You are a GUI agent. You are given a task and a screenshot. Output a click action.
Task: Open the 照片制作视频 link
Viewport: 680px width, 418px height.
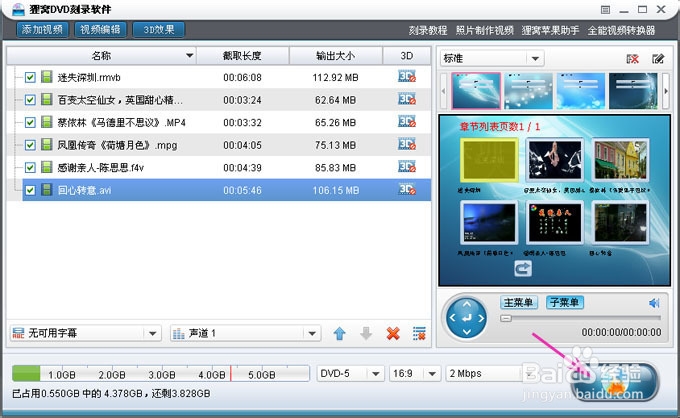[x=484, y=30]
